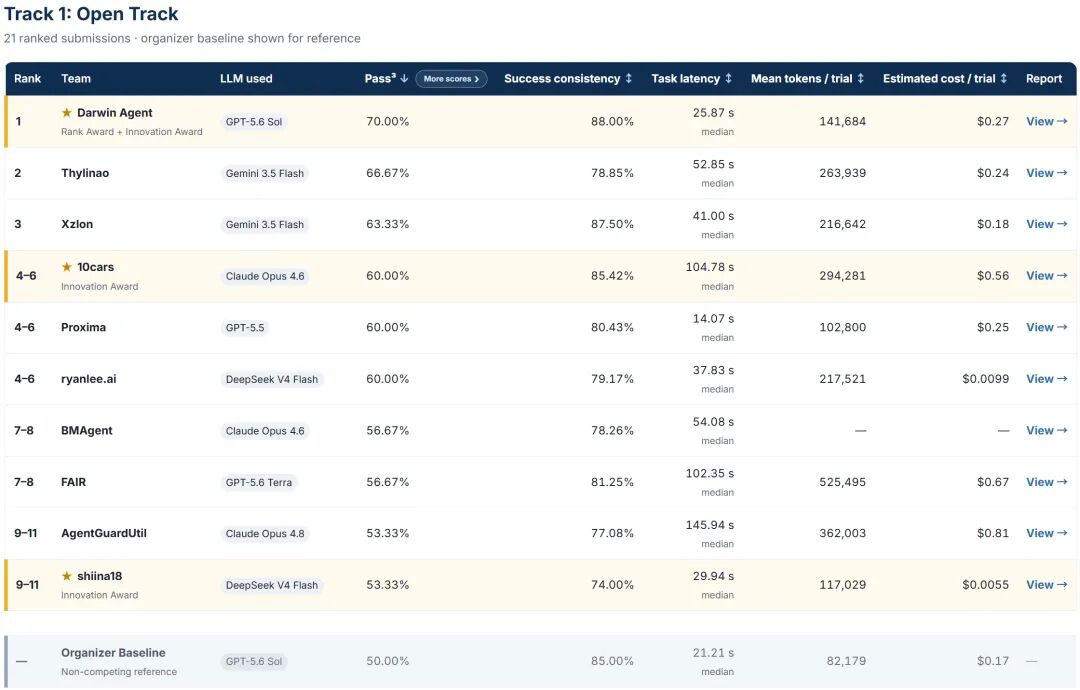
Task: Open the FAIR report link
Action: pos(1046,482)
